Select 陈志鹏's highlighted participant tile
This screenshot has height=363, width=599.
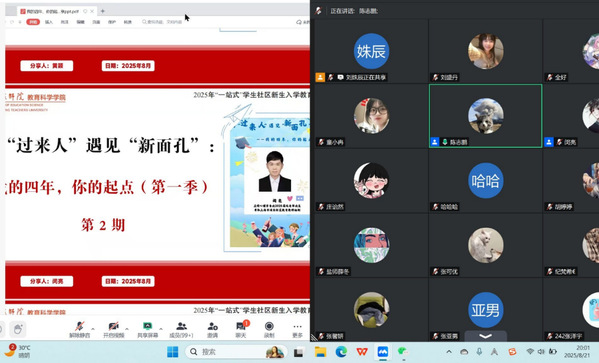[486, 116]
